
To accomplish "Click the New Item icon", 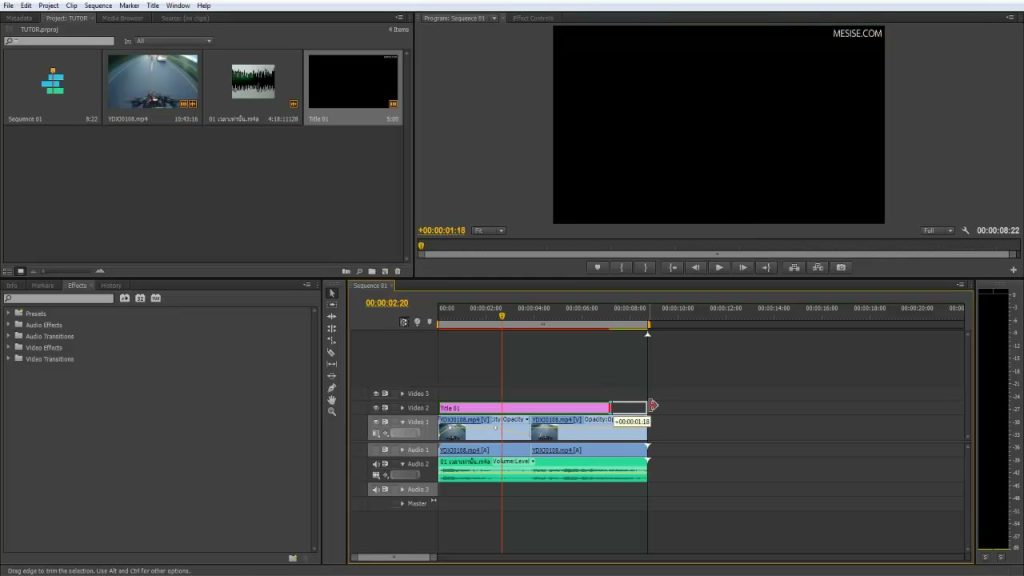I will [385, 271].
